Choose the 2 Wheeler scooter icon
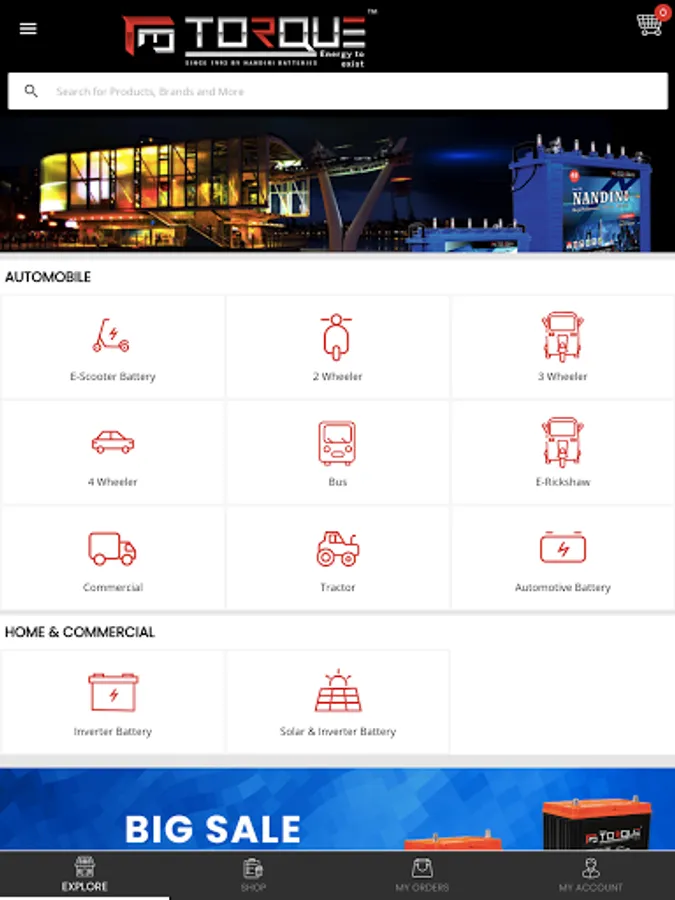This screenshot has width=675, height=900. pos(336,337)
